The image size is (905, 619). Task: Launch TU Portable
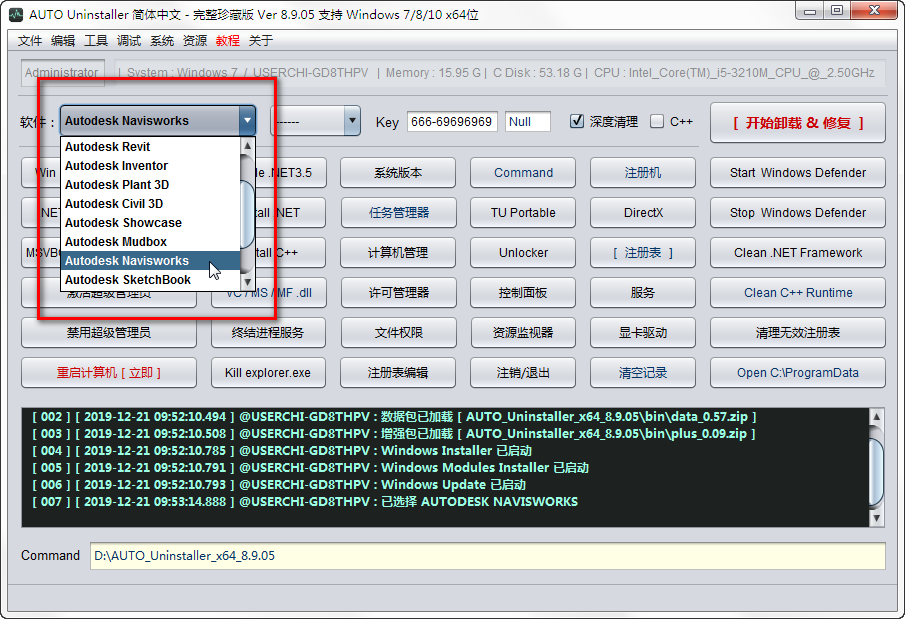point(523,212)
